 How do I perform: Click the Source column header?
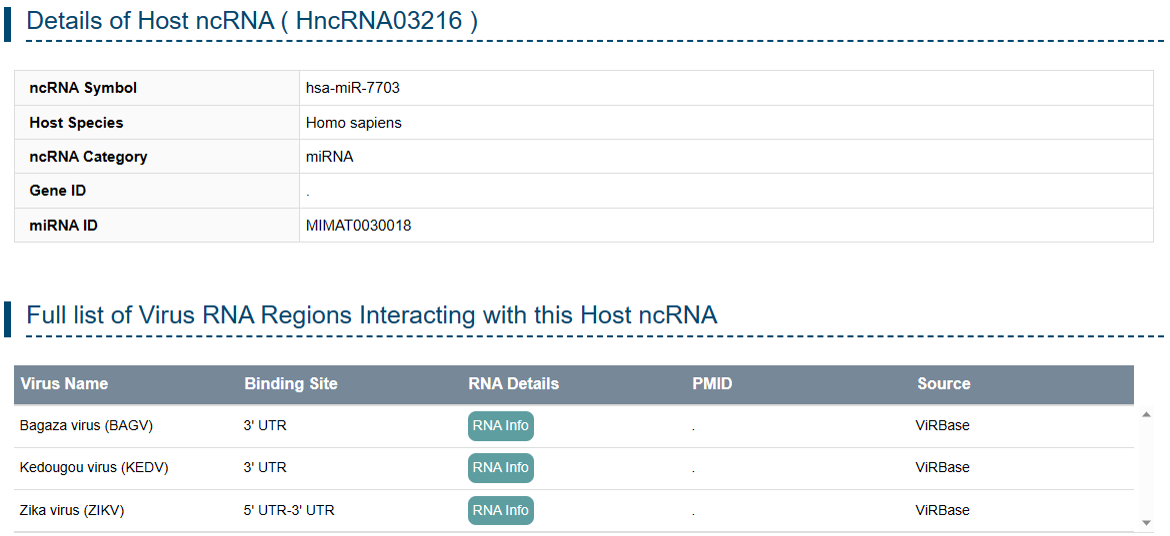(943, 384)
